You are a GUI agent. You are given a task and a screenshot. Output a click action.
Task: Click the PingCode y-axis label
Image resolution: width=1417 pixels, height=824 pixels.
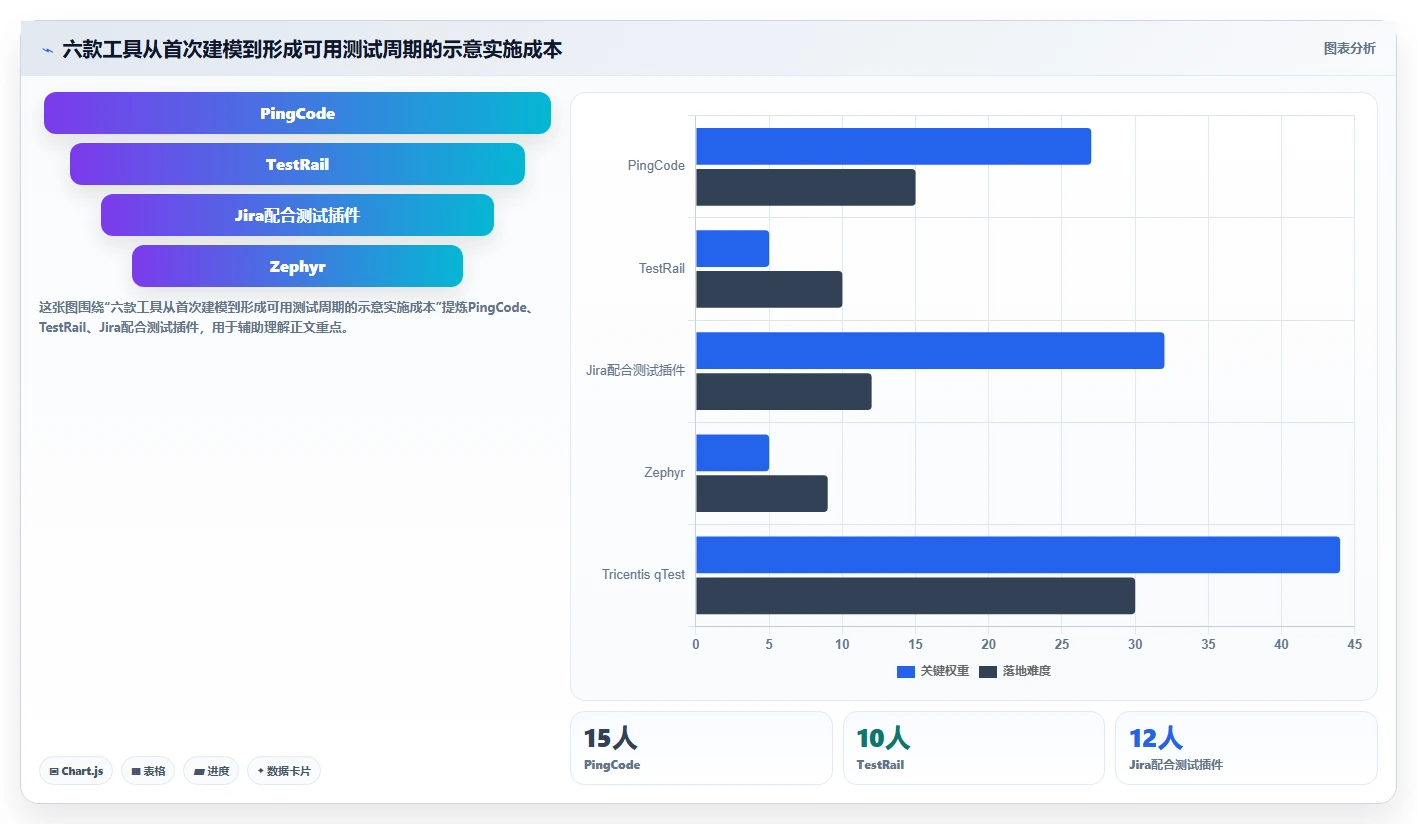pos(656,166)
